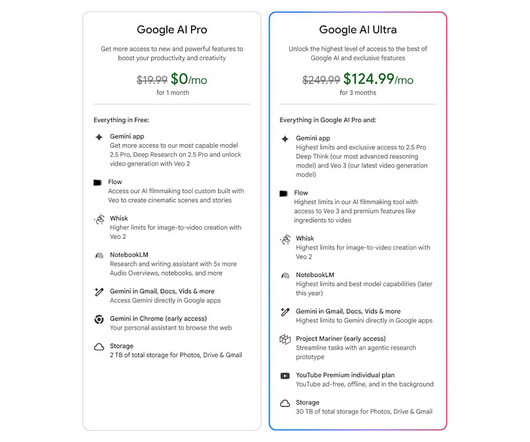Click the Gemini in Chrome icon
This screenshot has width=530, height=442.
pos(99,319)
